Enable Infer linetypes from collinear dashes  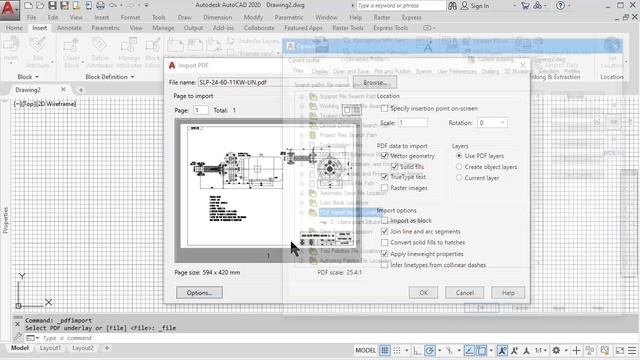pyautogui.click(x=384, y=265)
